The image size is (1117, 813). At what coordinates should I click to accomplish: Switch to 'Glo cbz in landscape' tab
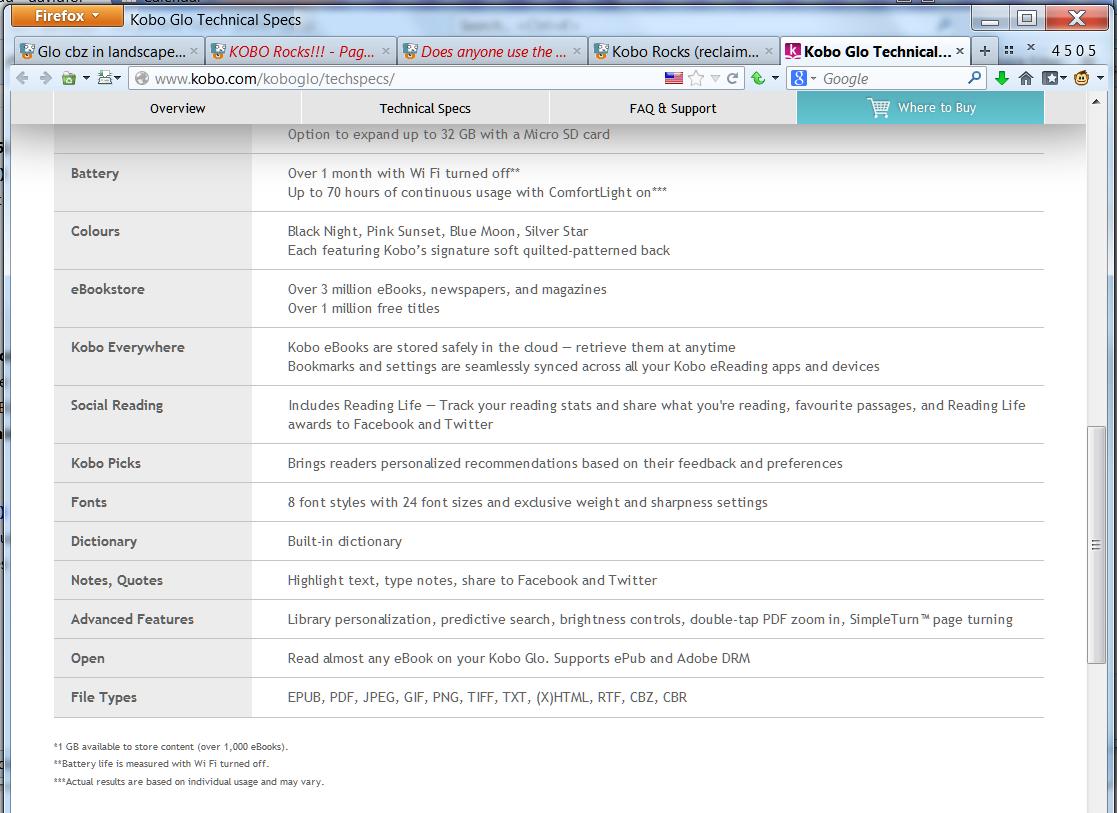pyautogui.click(x=109, y=51)
